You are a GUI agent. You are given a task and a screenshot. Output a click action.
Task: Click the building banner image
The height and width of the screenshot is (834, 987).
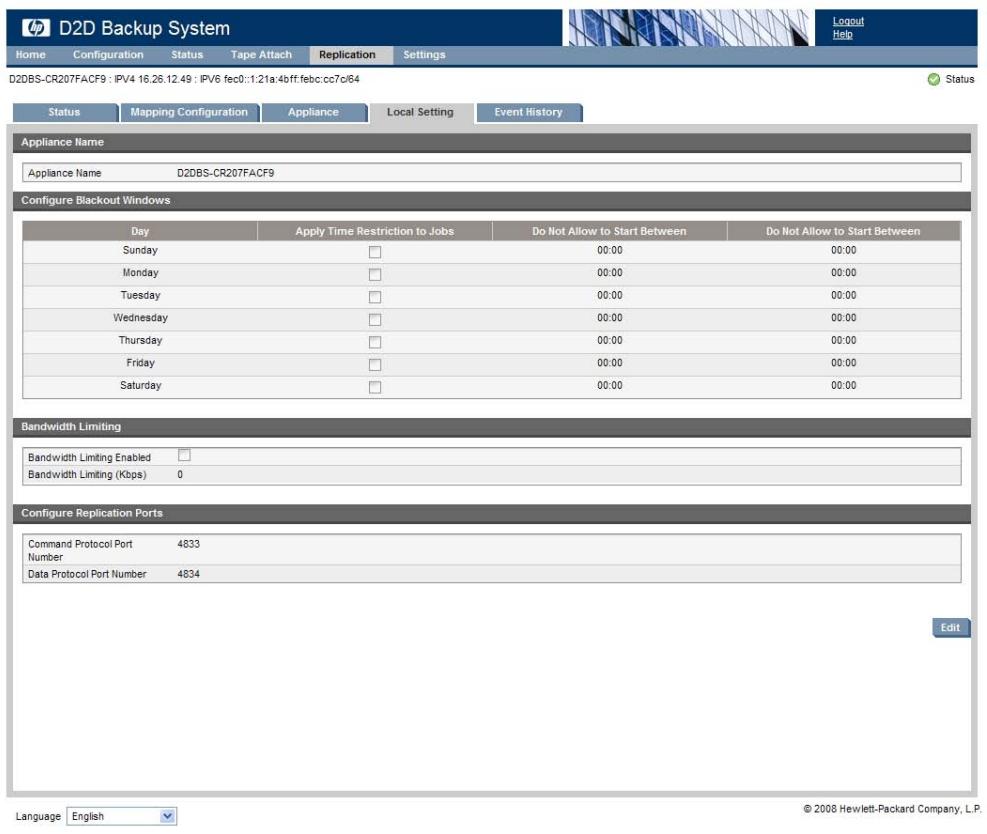click(x=689, y=28)
